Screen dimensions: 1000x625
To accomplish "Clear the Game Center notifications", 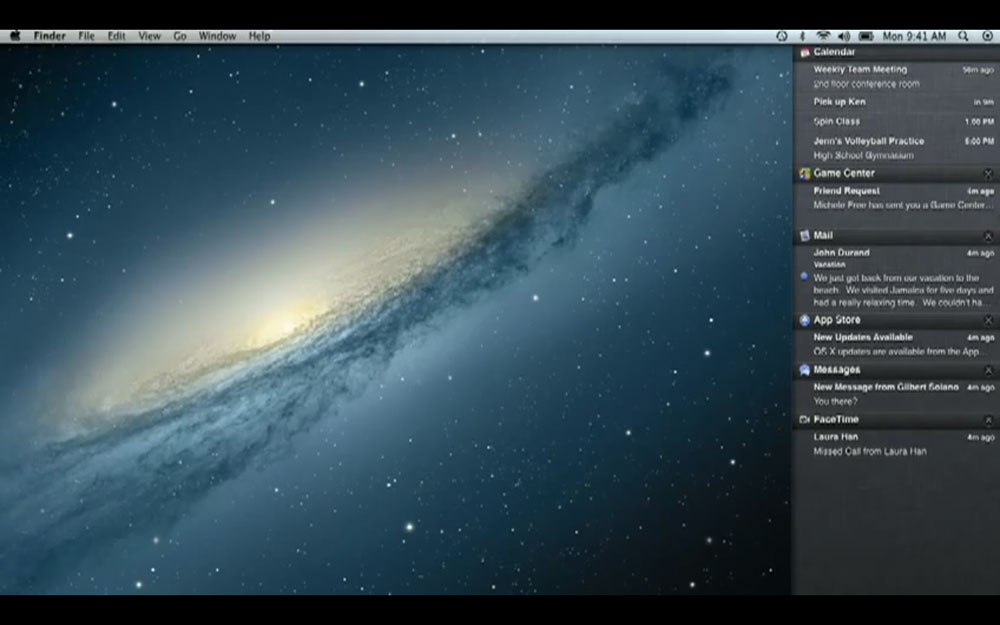I will pyautogui.click(x=988, y=173).
